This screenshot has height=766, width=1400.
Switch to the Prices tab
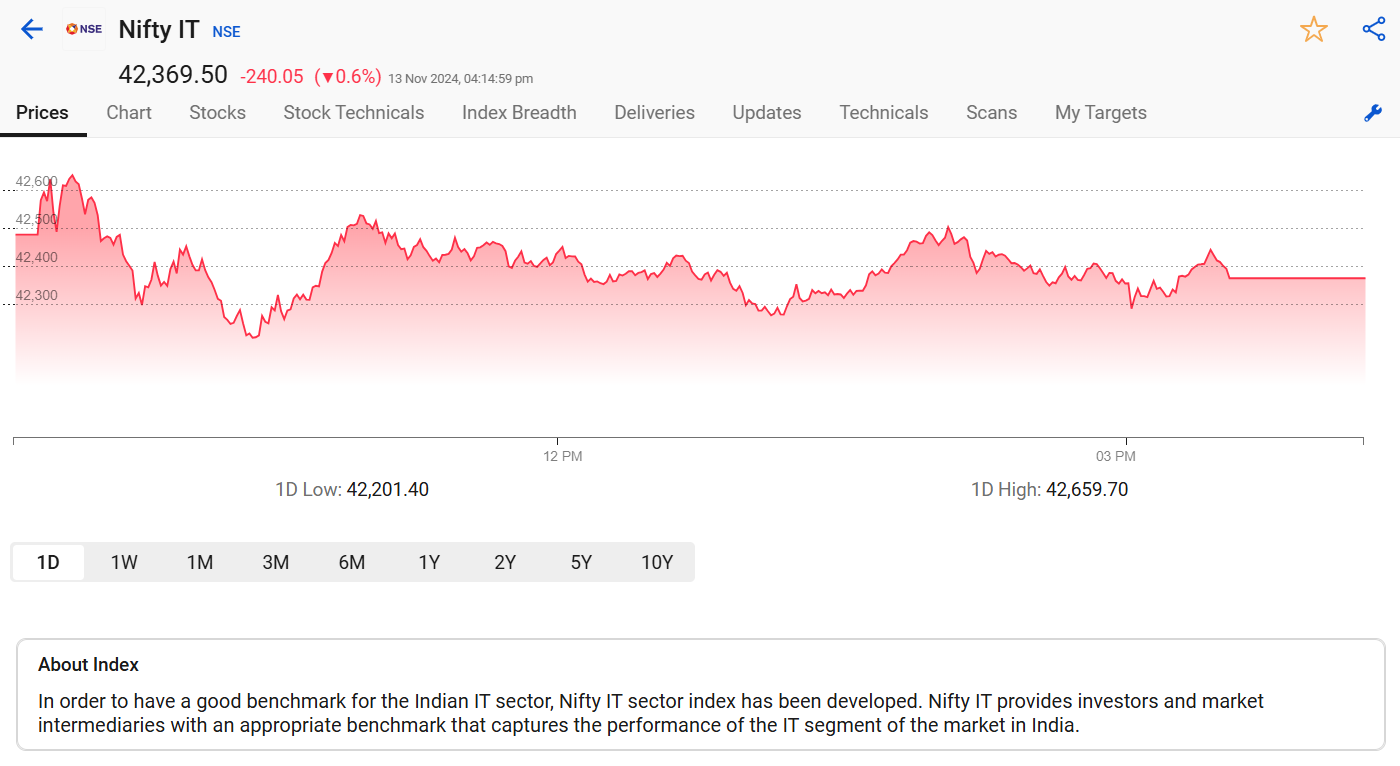tap(43, 113)
